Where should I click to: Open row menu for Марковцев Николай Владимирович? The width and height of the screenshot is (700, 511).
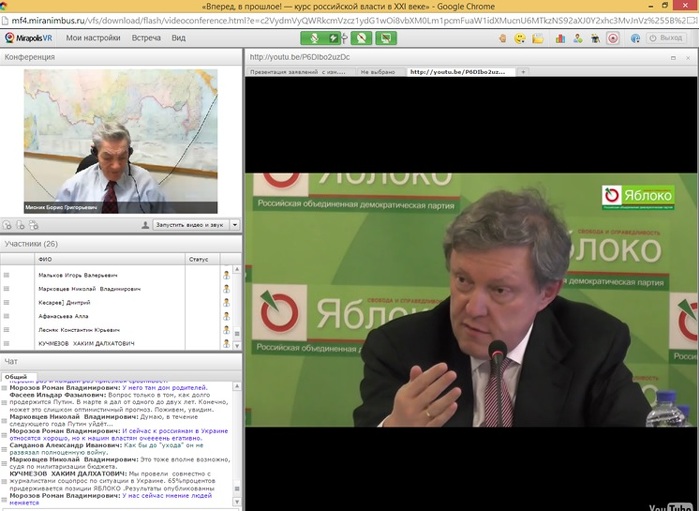(6, 289)
